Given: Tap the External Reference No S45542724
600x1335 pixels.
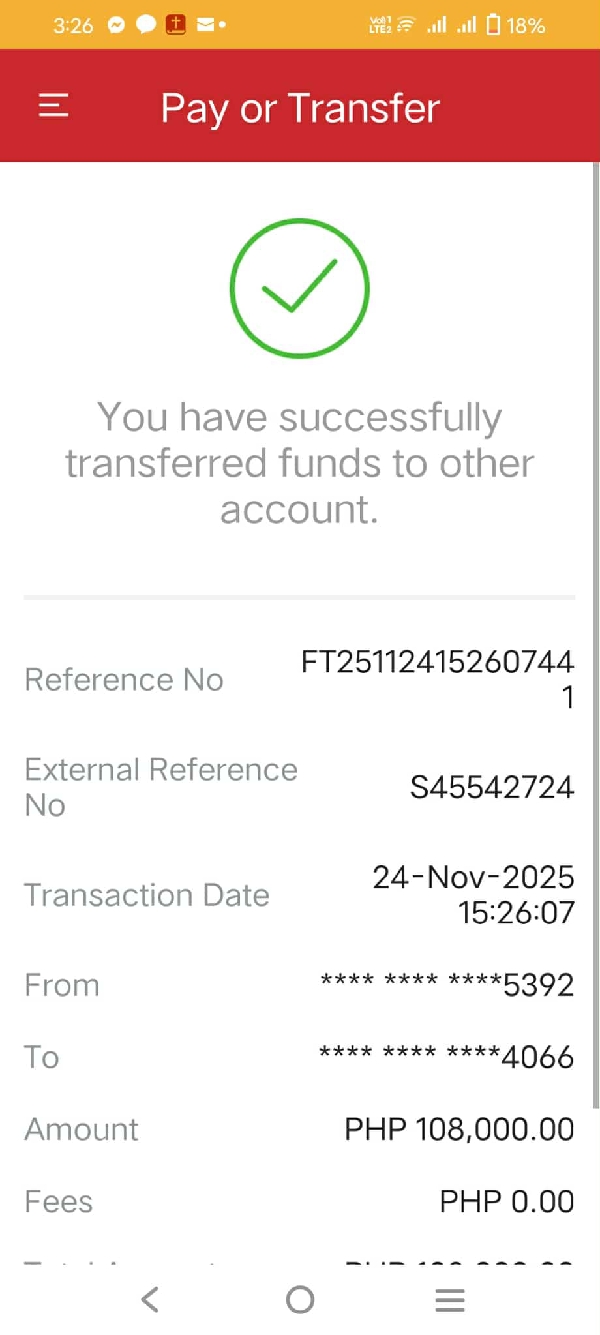Looking at the screenshot, I should (x=492, y=787).
